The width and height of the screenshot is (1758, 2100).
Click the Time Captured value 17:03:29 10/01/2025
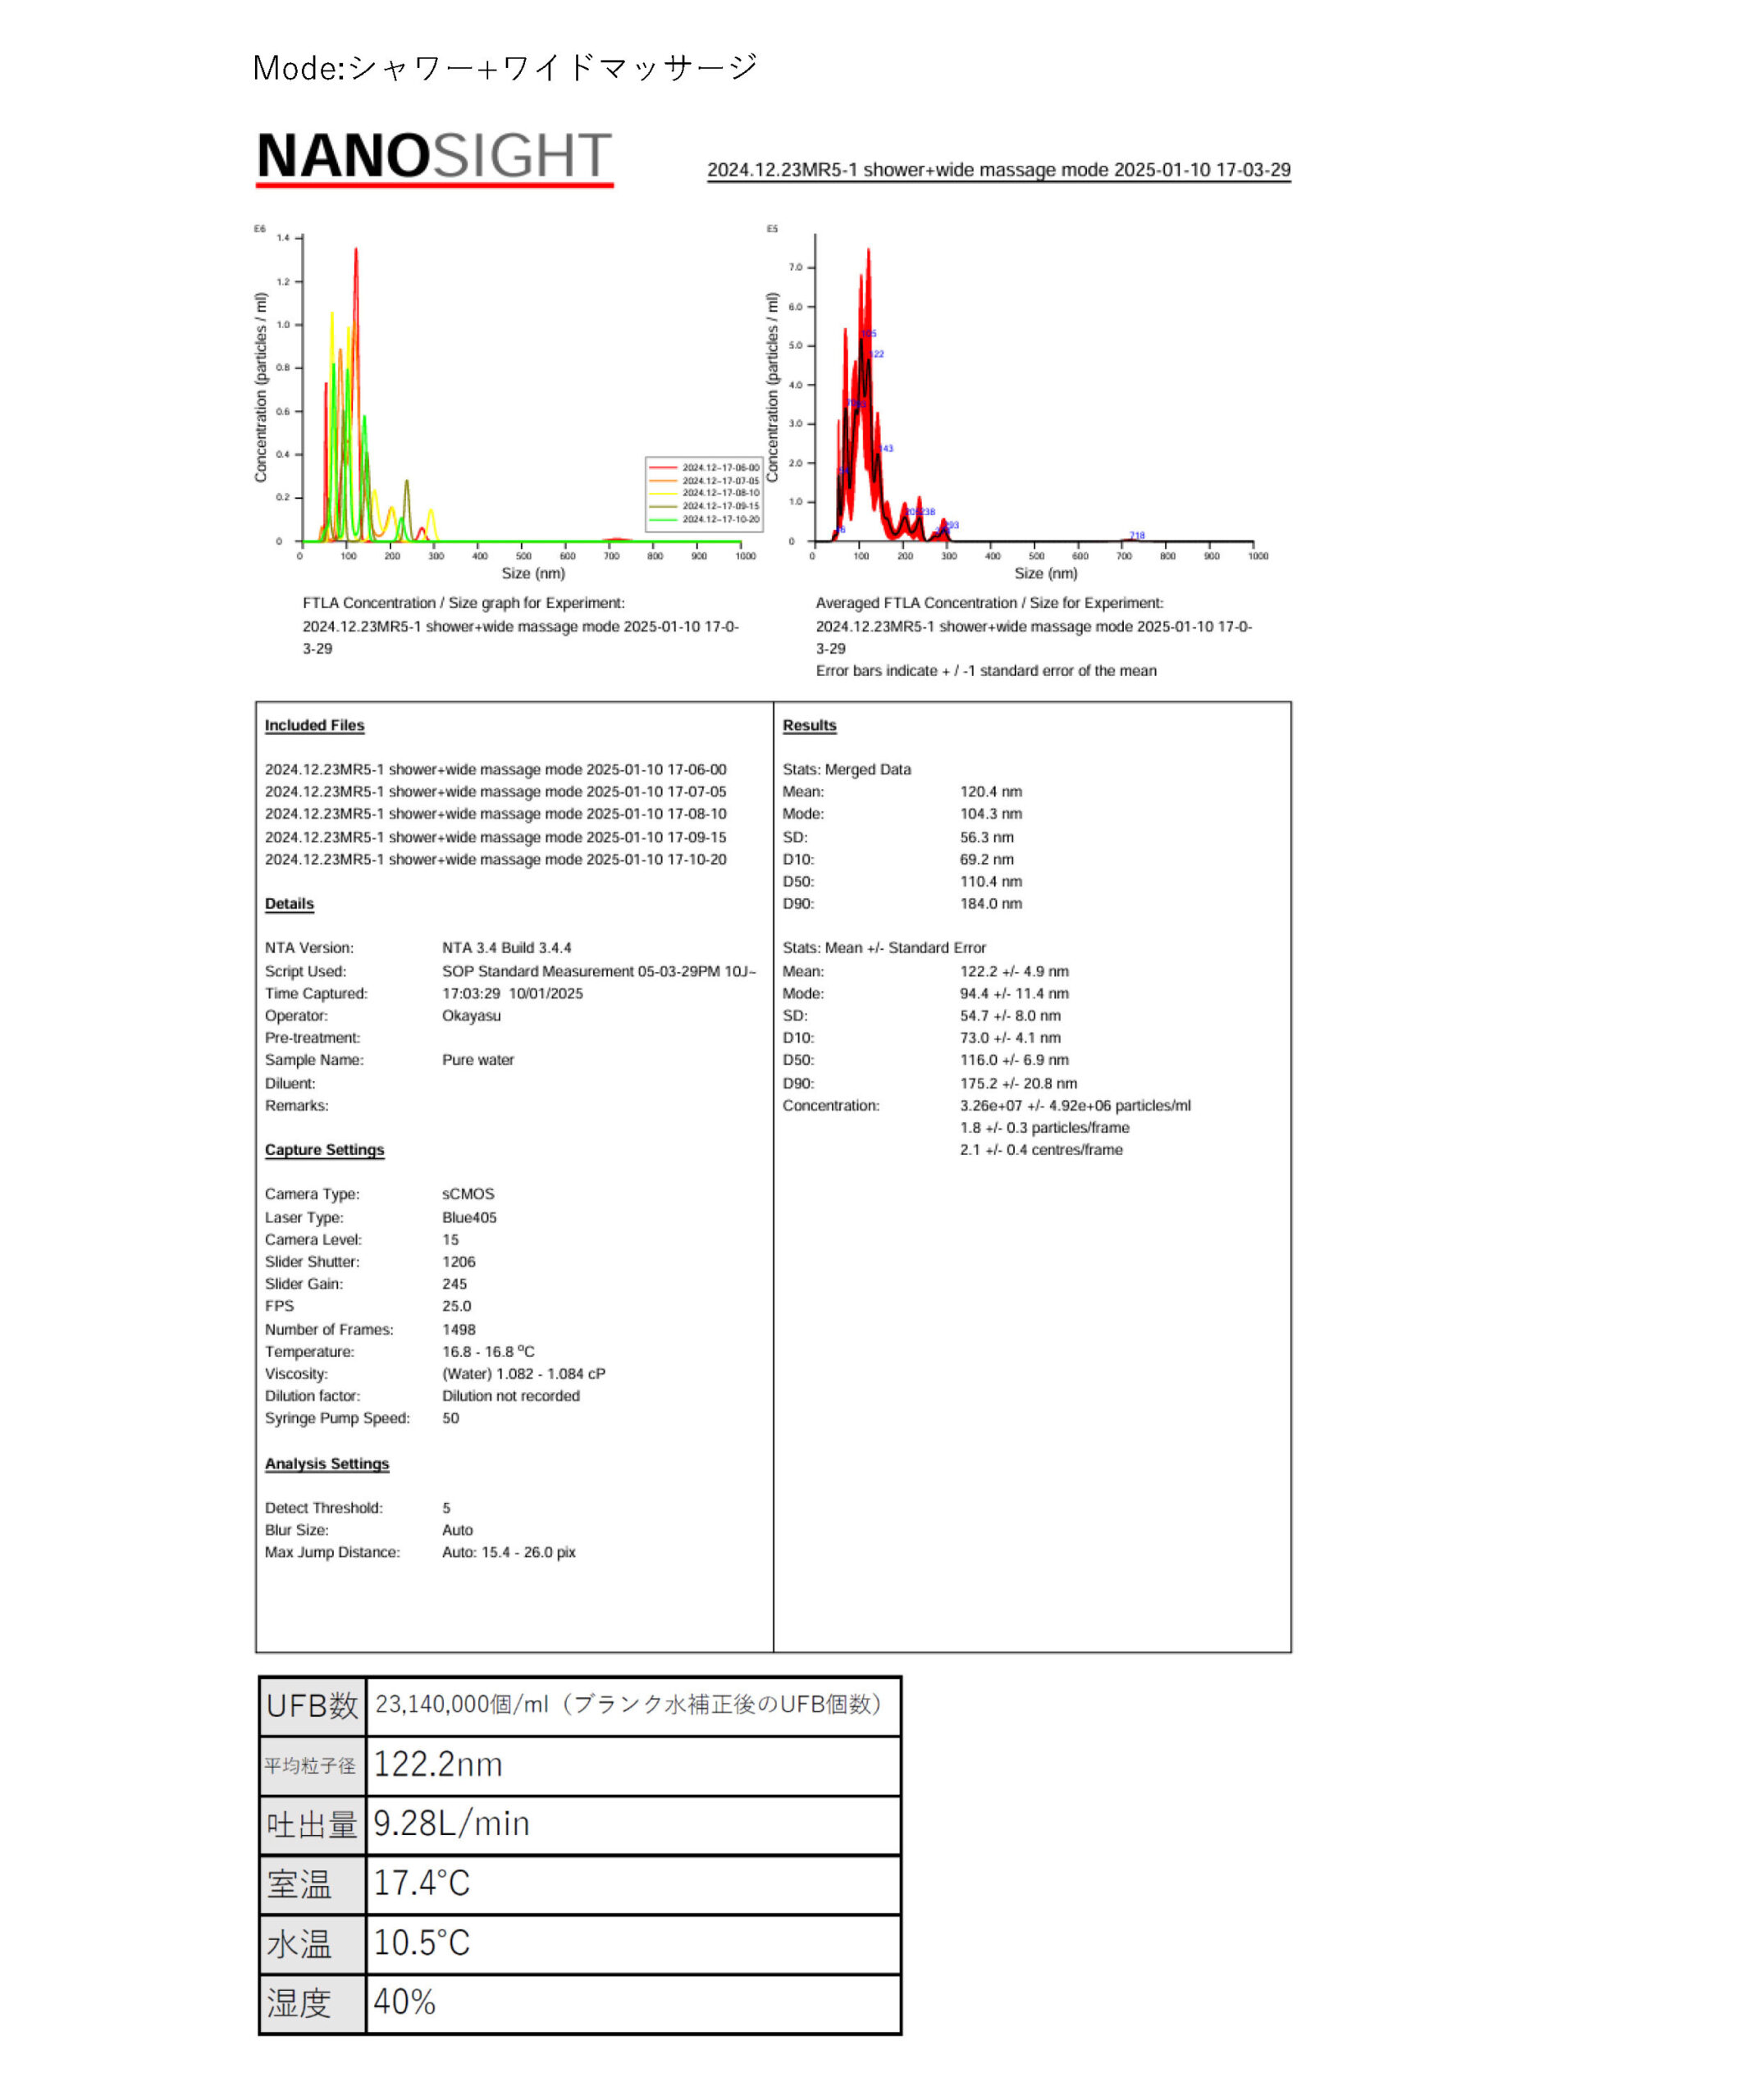tap(512, 993)
